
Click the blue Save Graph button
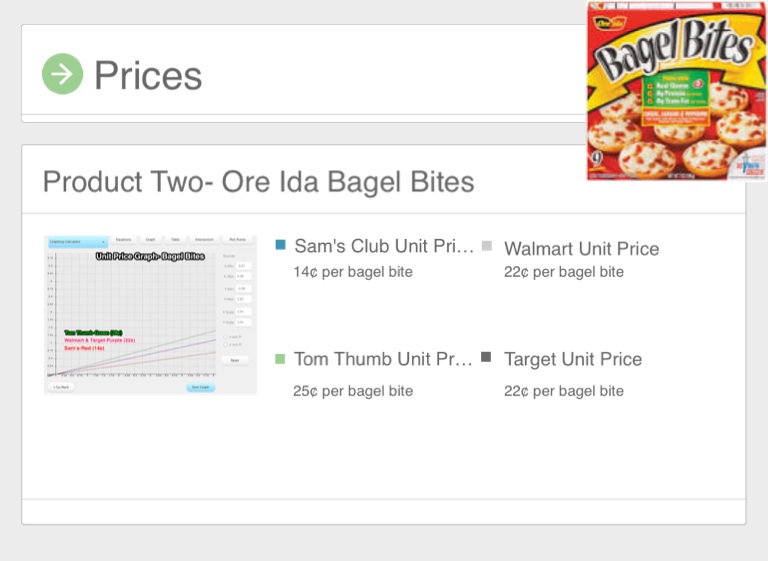(x=200, y=386)
